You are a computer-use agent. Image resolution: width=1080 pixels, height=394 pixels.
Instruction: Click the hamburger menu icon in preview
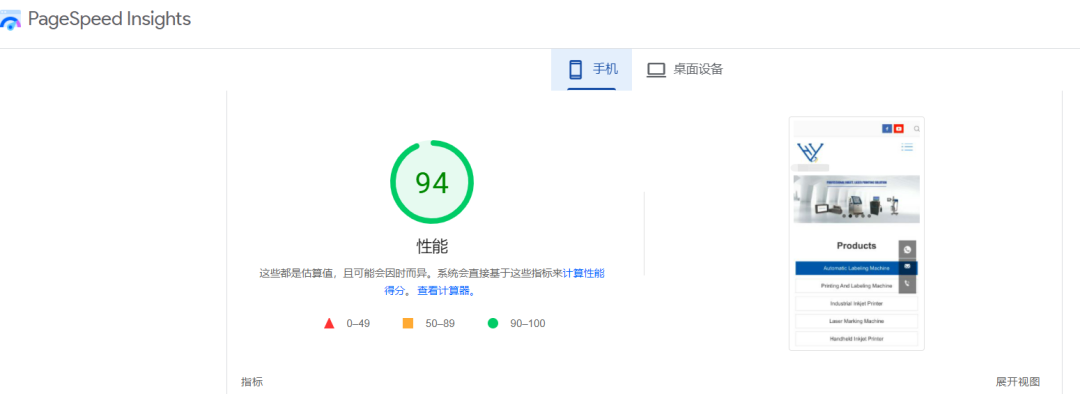[x=907, y=147]
